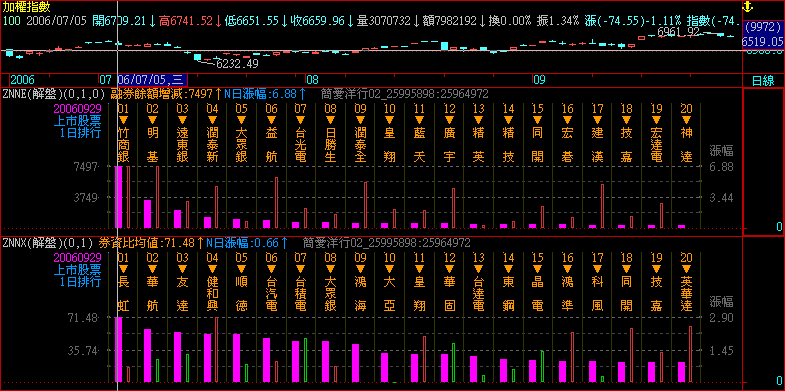Screen dimensions: 785x391
Task: Click the ZNNE(解盤)(0,1,0) indicator name
Action: pos(54,94)
